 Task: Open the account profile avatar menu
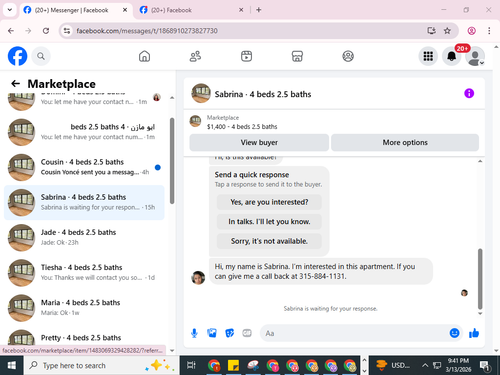point(475,56)
